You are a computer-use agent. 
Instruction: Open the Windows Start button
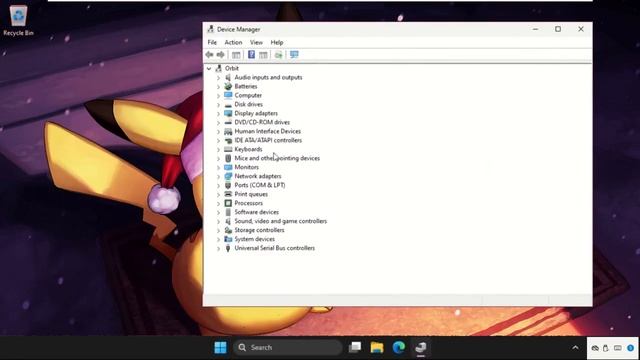[x=220, y=347]
